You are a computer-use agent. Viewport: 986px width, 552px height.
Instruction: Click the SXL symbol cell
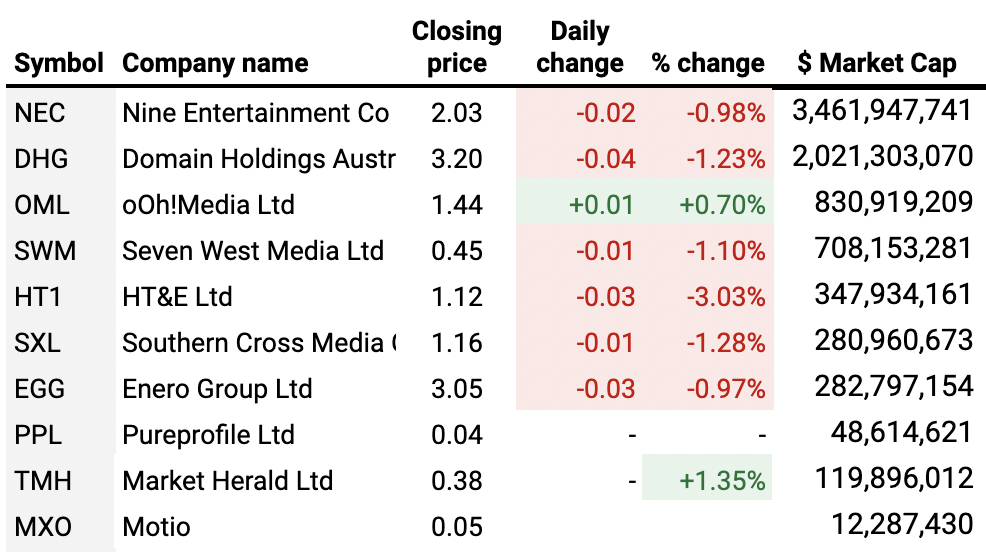[38, 343]
